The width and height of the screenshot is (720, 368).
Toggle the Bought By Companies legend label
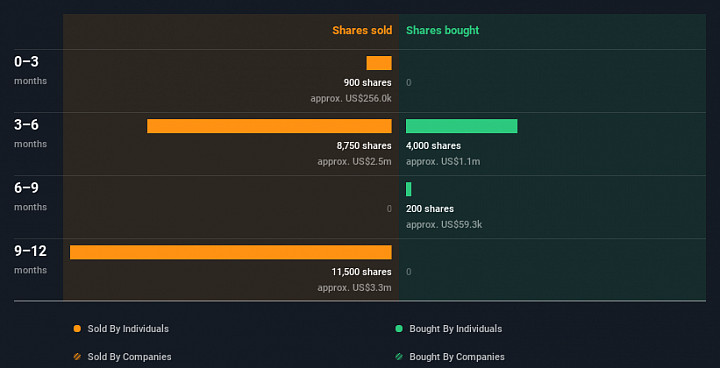[x=457, y=357]
